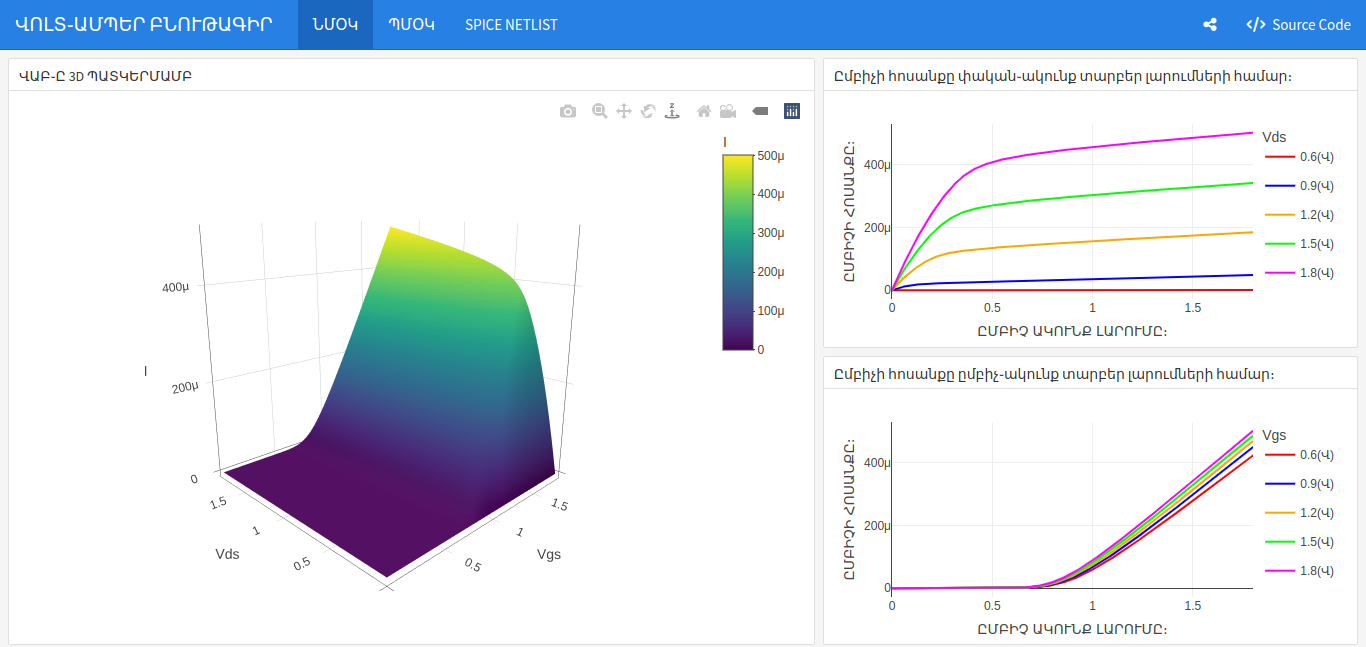This screenshot has width=1366, height=647.
Task: Reset camera to last saved view
Action: (x=728, y=111)
